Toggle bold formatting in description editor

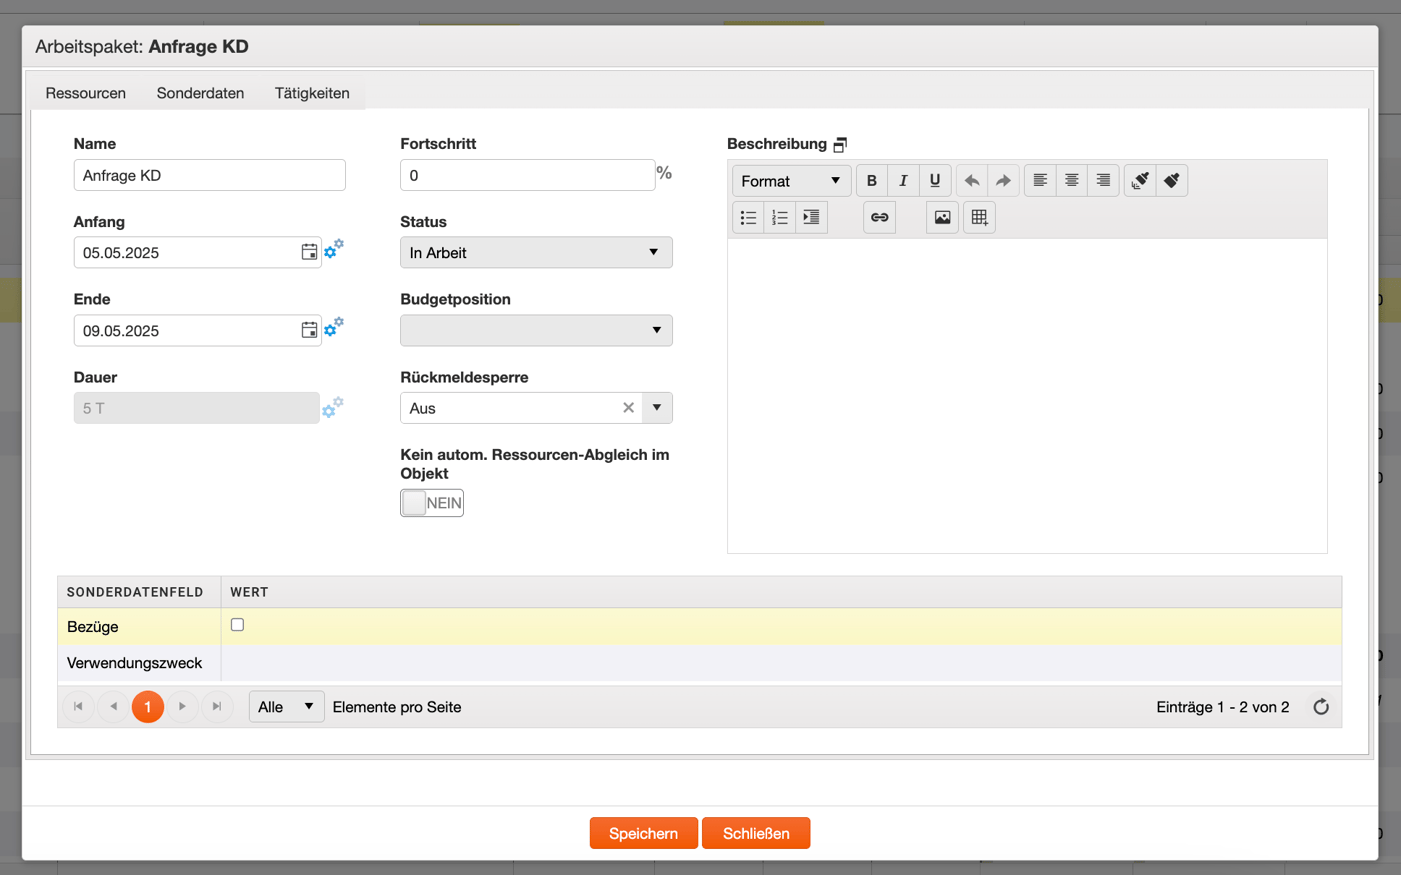(x=871, y=181)
